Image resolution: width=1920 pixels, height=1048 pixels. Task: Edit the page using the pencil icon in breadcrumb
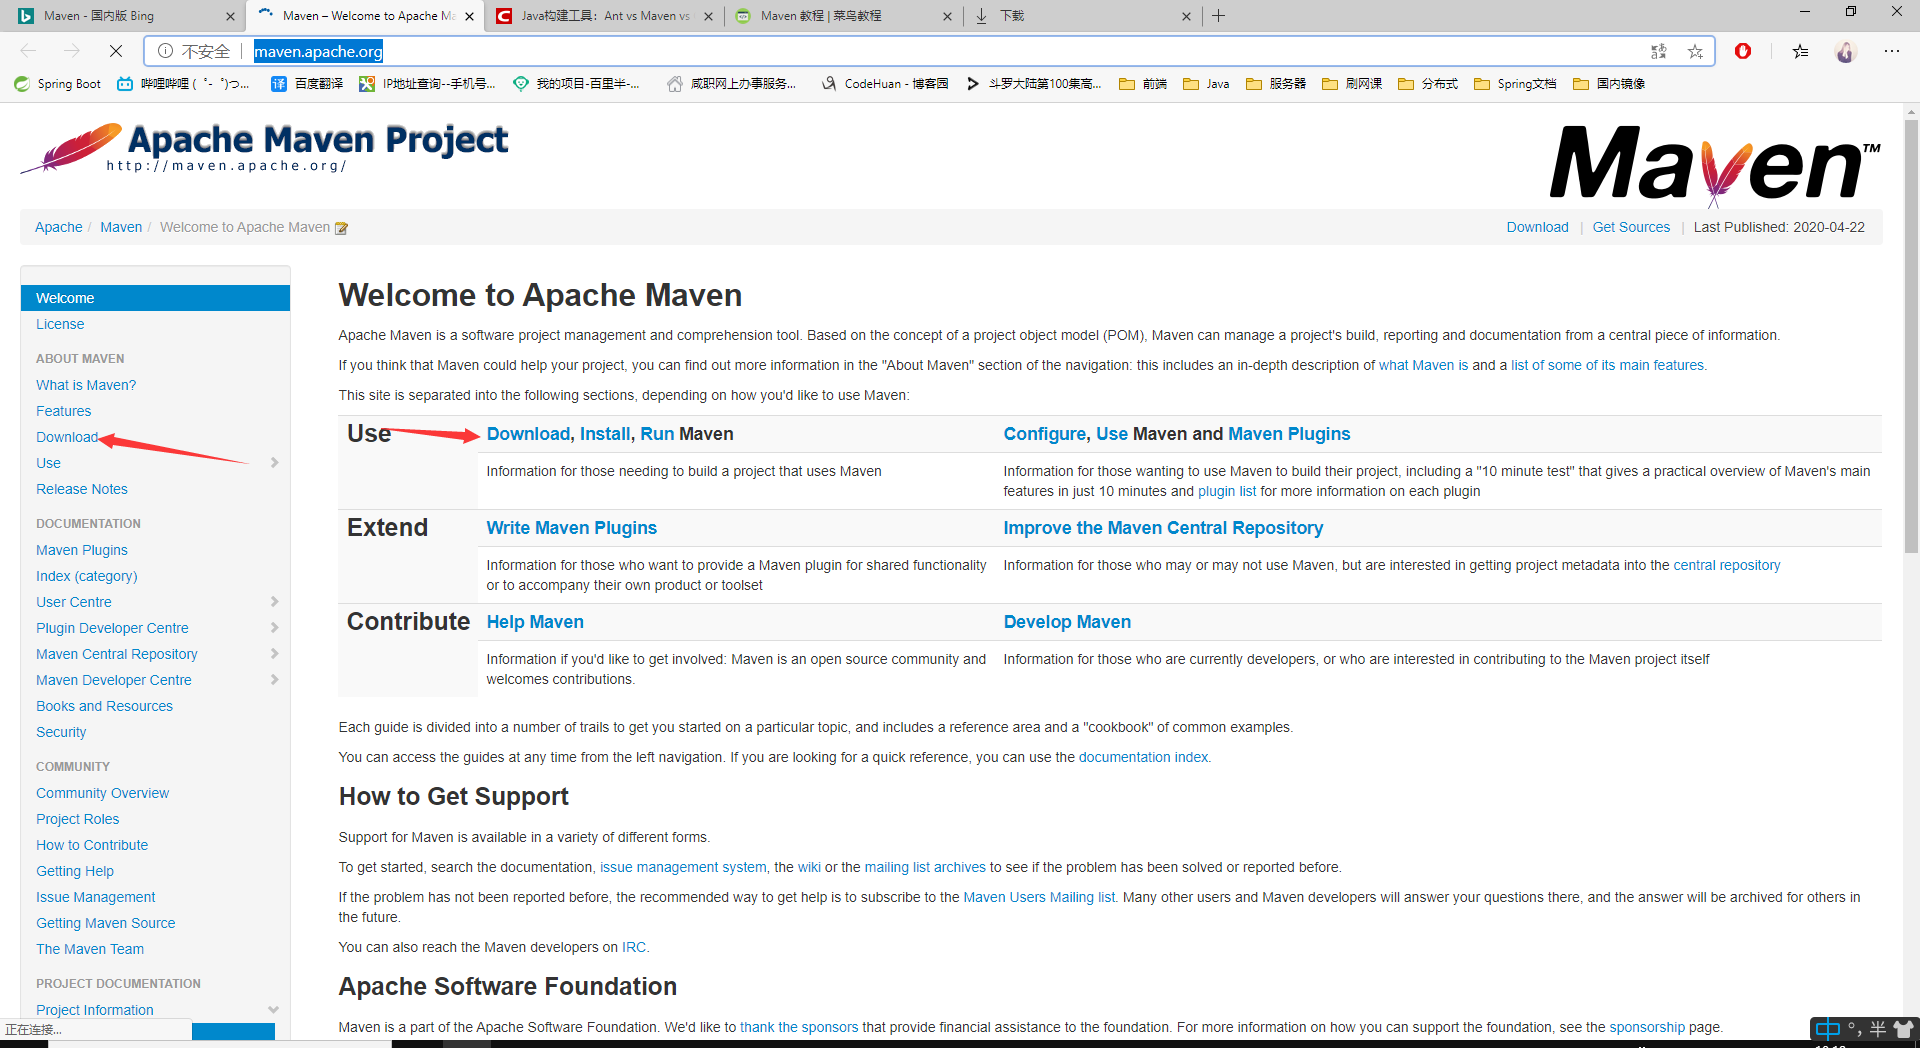click(x=341, y=228)
